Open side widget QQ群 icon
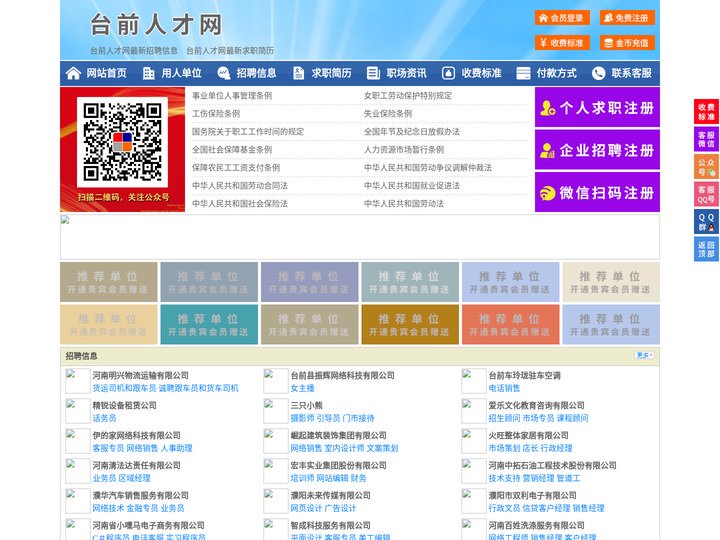The image size is (720, 540). click(x=706, y=222)
